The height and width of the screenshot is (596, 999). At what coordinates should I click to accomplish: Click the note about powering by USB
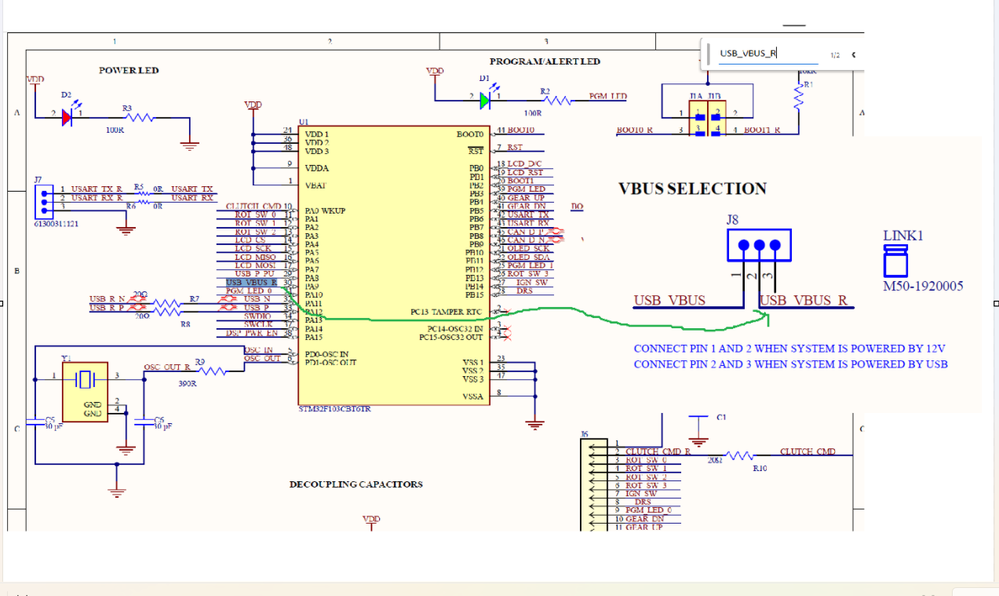(x=791, y=365)
